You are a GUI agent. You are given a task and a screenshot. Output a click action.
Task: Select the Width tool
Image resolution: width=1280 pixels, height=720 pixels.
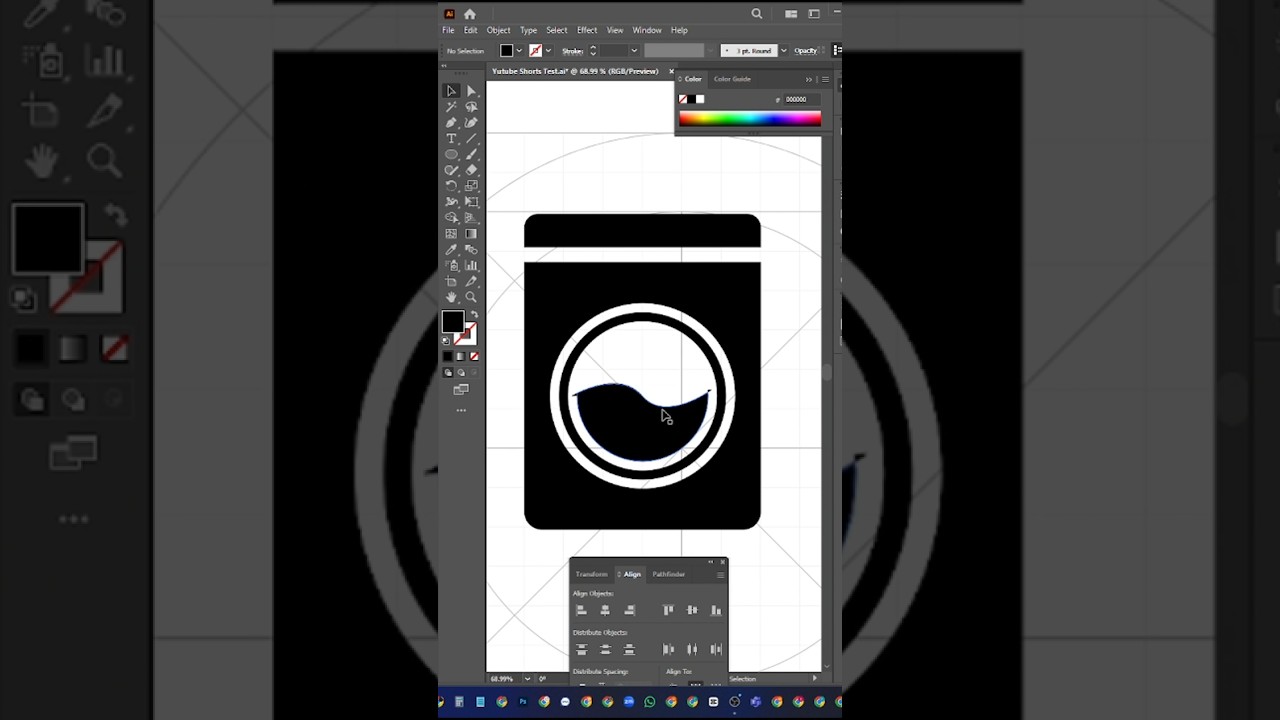[x=451, y=202]
